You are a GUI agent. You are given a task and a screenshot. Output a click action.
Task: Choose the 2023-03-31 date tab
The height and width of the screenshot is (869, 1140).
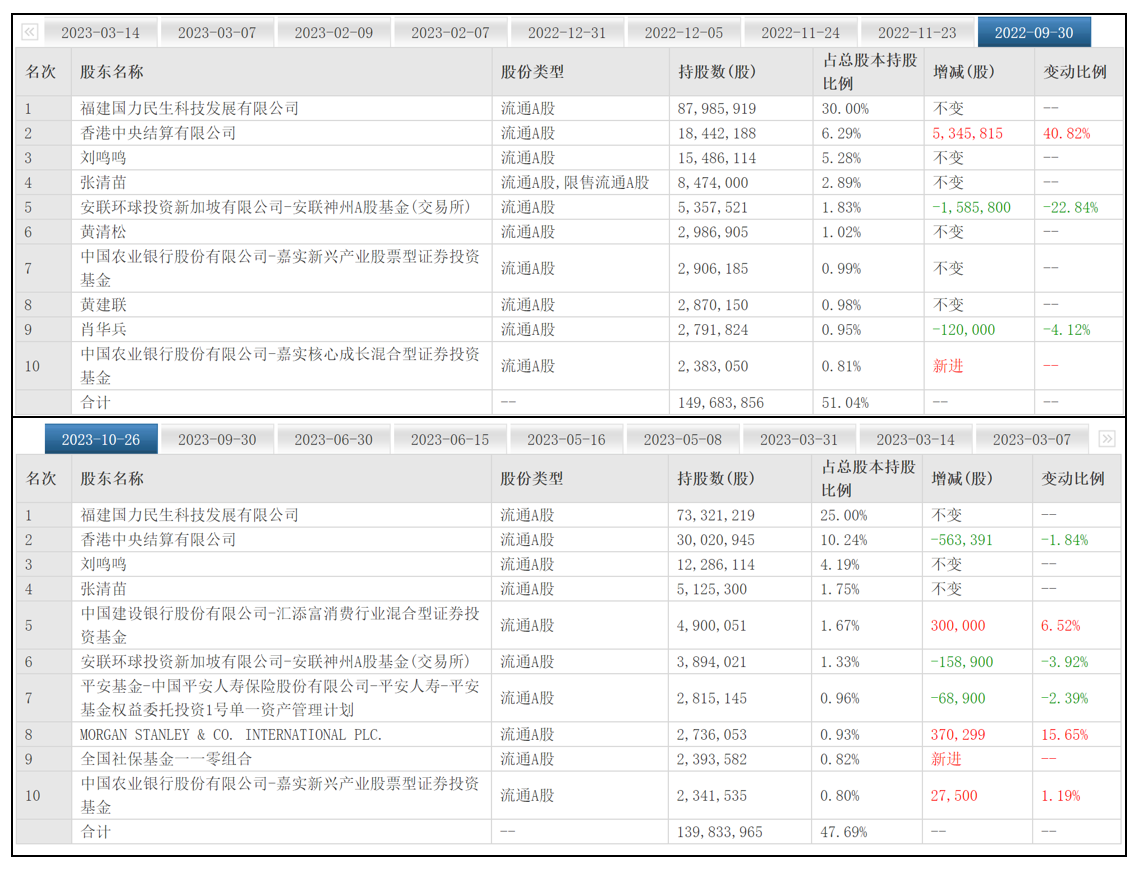point(798,439)
